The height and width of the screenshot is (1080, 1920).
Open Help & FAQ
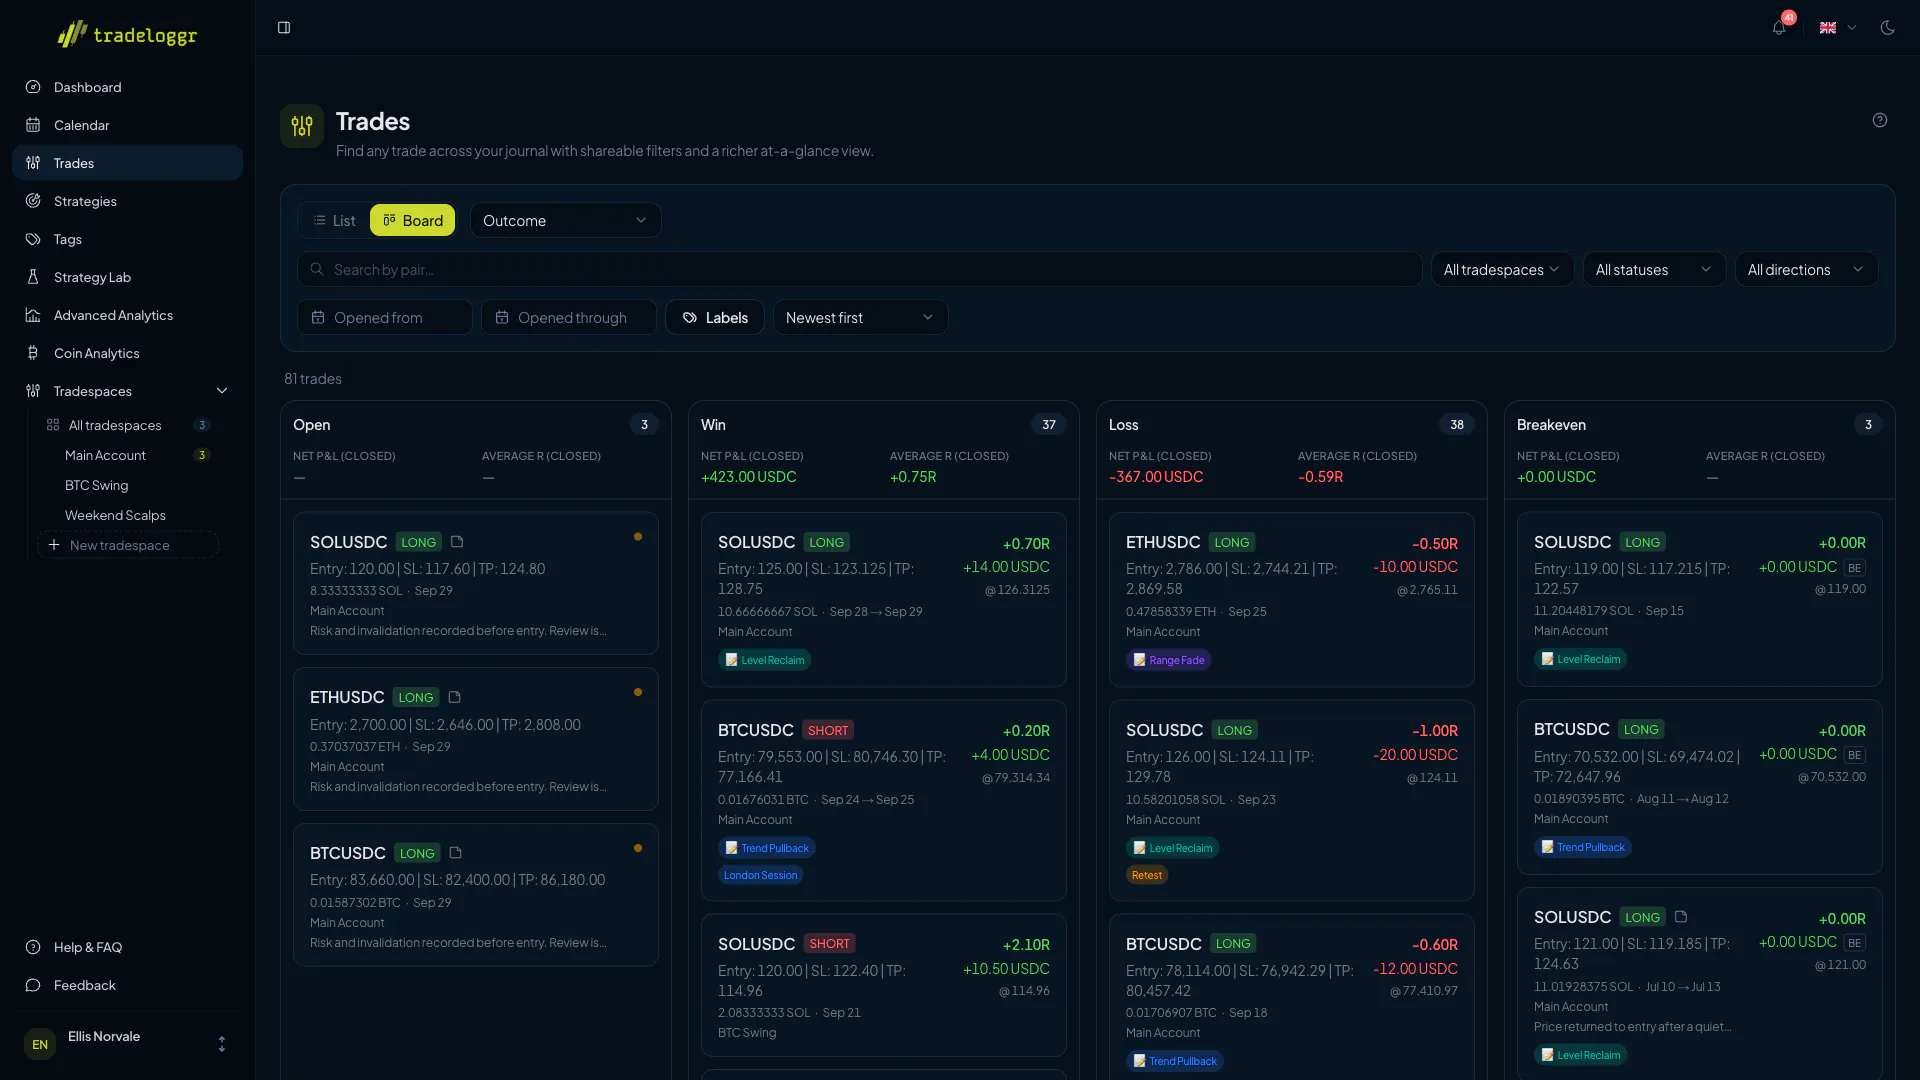(x=127, y=947)
